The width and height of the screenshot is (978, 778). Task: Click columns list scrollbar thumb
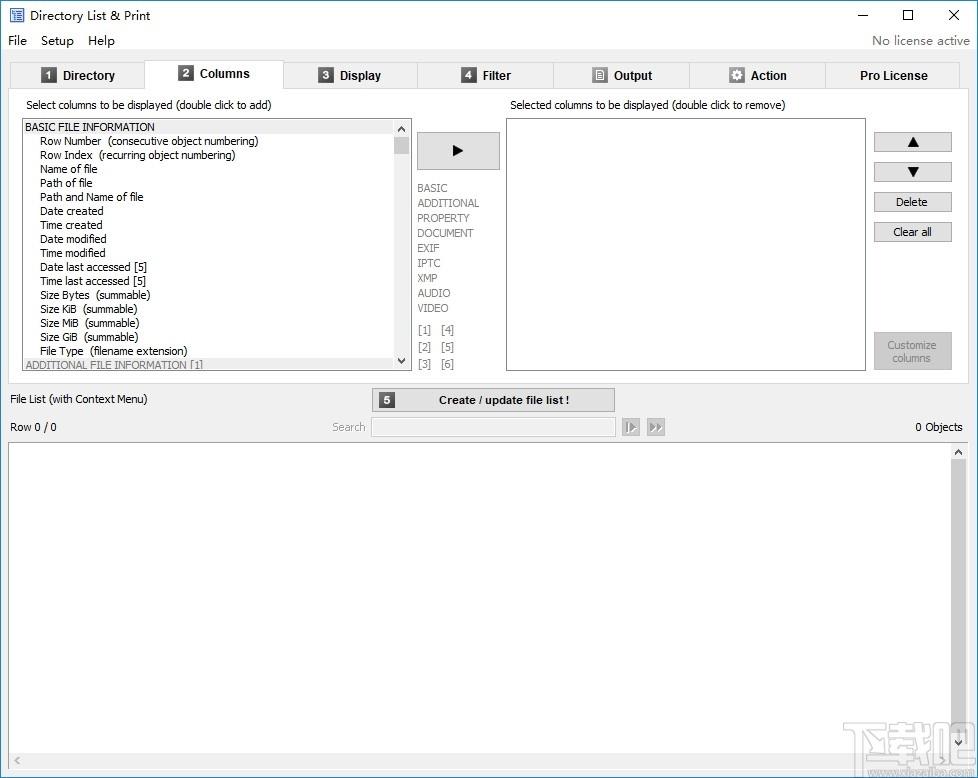[402, 145]
